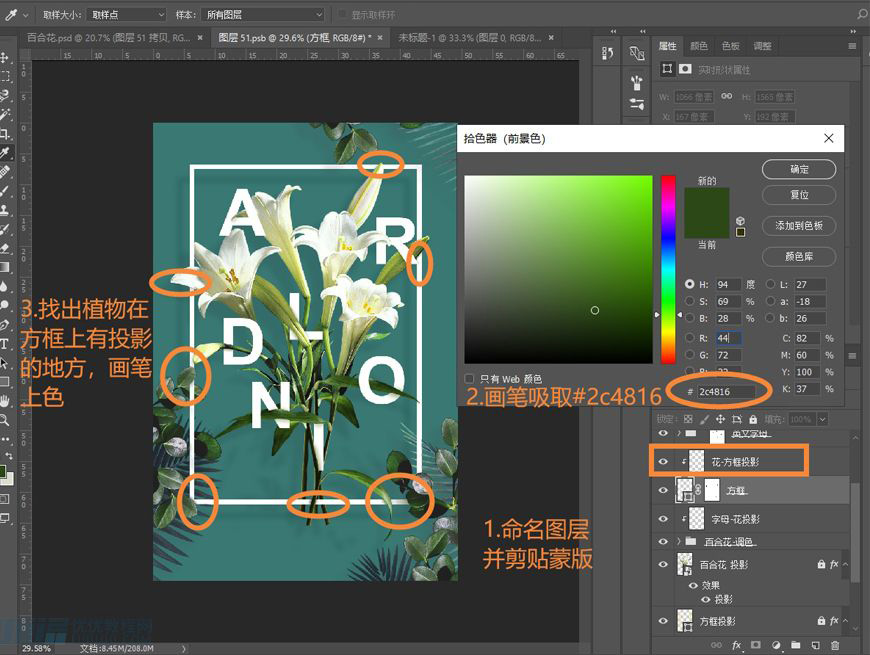Screen dimensions: 870x655
Task: Click the Add layer mask icon
Action: coord(753,646)
